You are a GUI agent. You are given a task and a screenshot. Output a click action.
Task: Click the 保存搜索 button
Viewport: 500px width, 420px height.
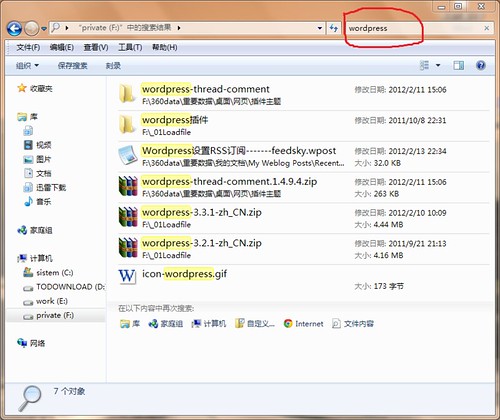coord(72,66)
